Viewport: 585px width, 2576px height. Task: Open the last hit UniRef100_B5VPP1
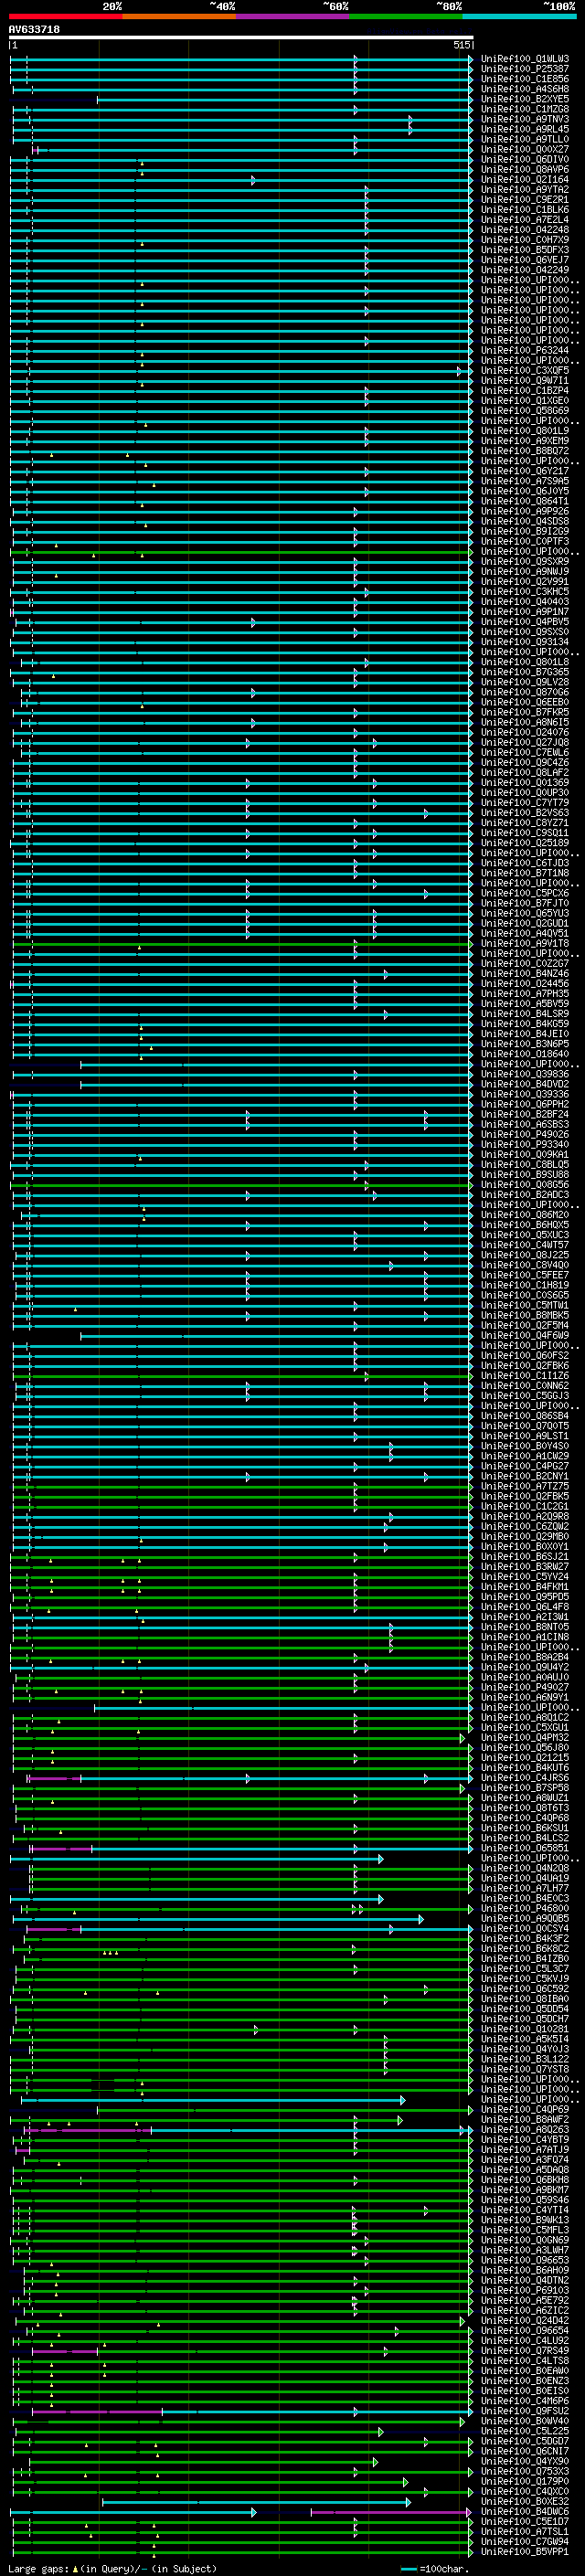[x=525, y=2552]
